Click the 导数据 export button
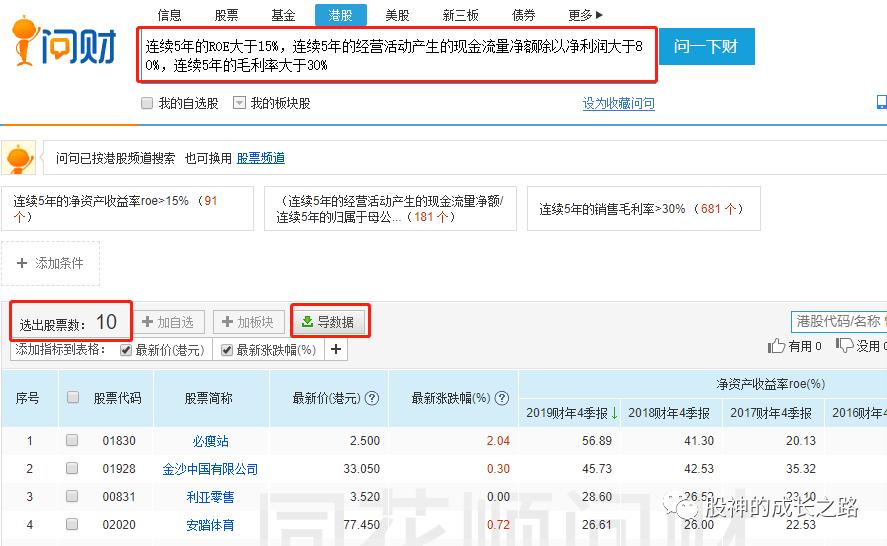Viewport: 887px width, 546px height. click(x=330, y=322)
